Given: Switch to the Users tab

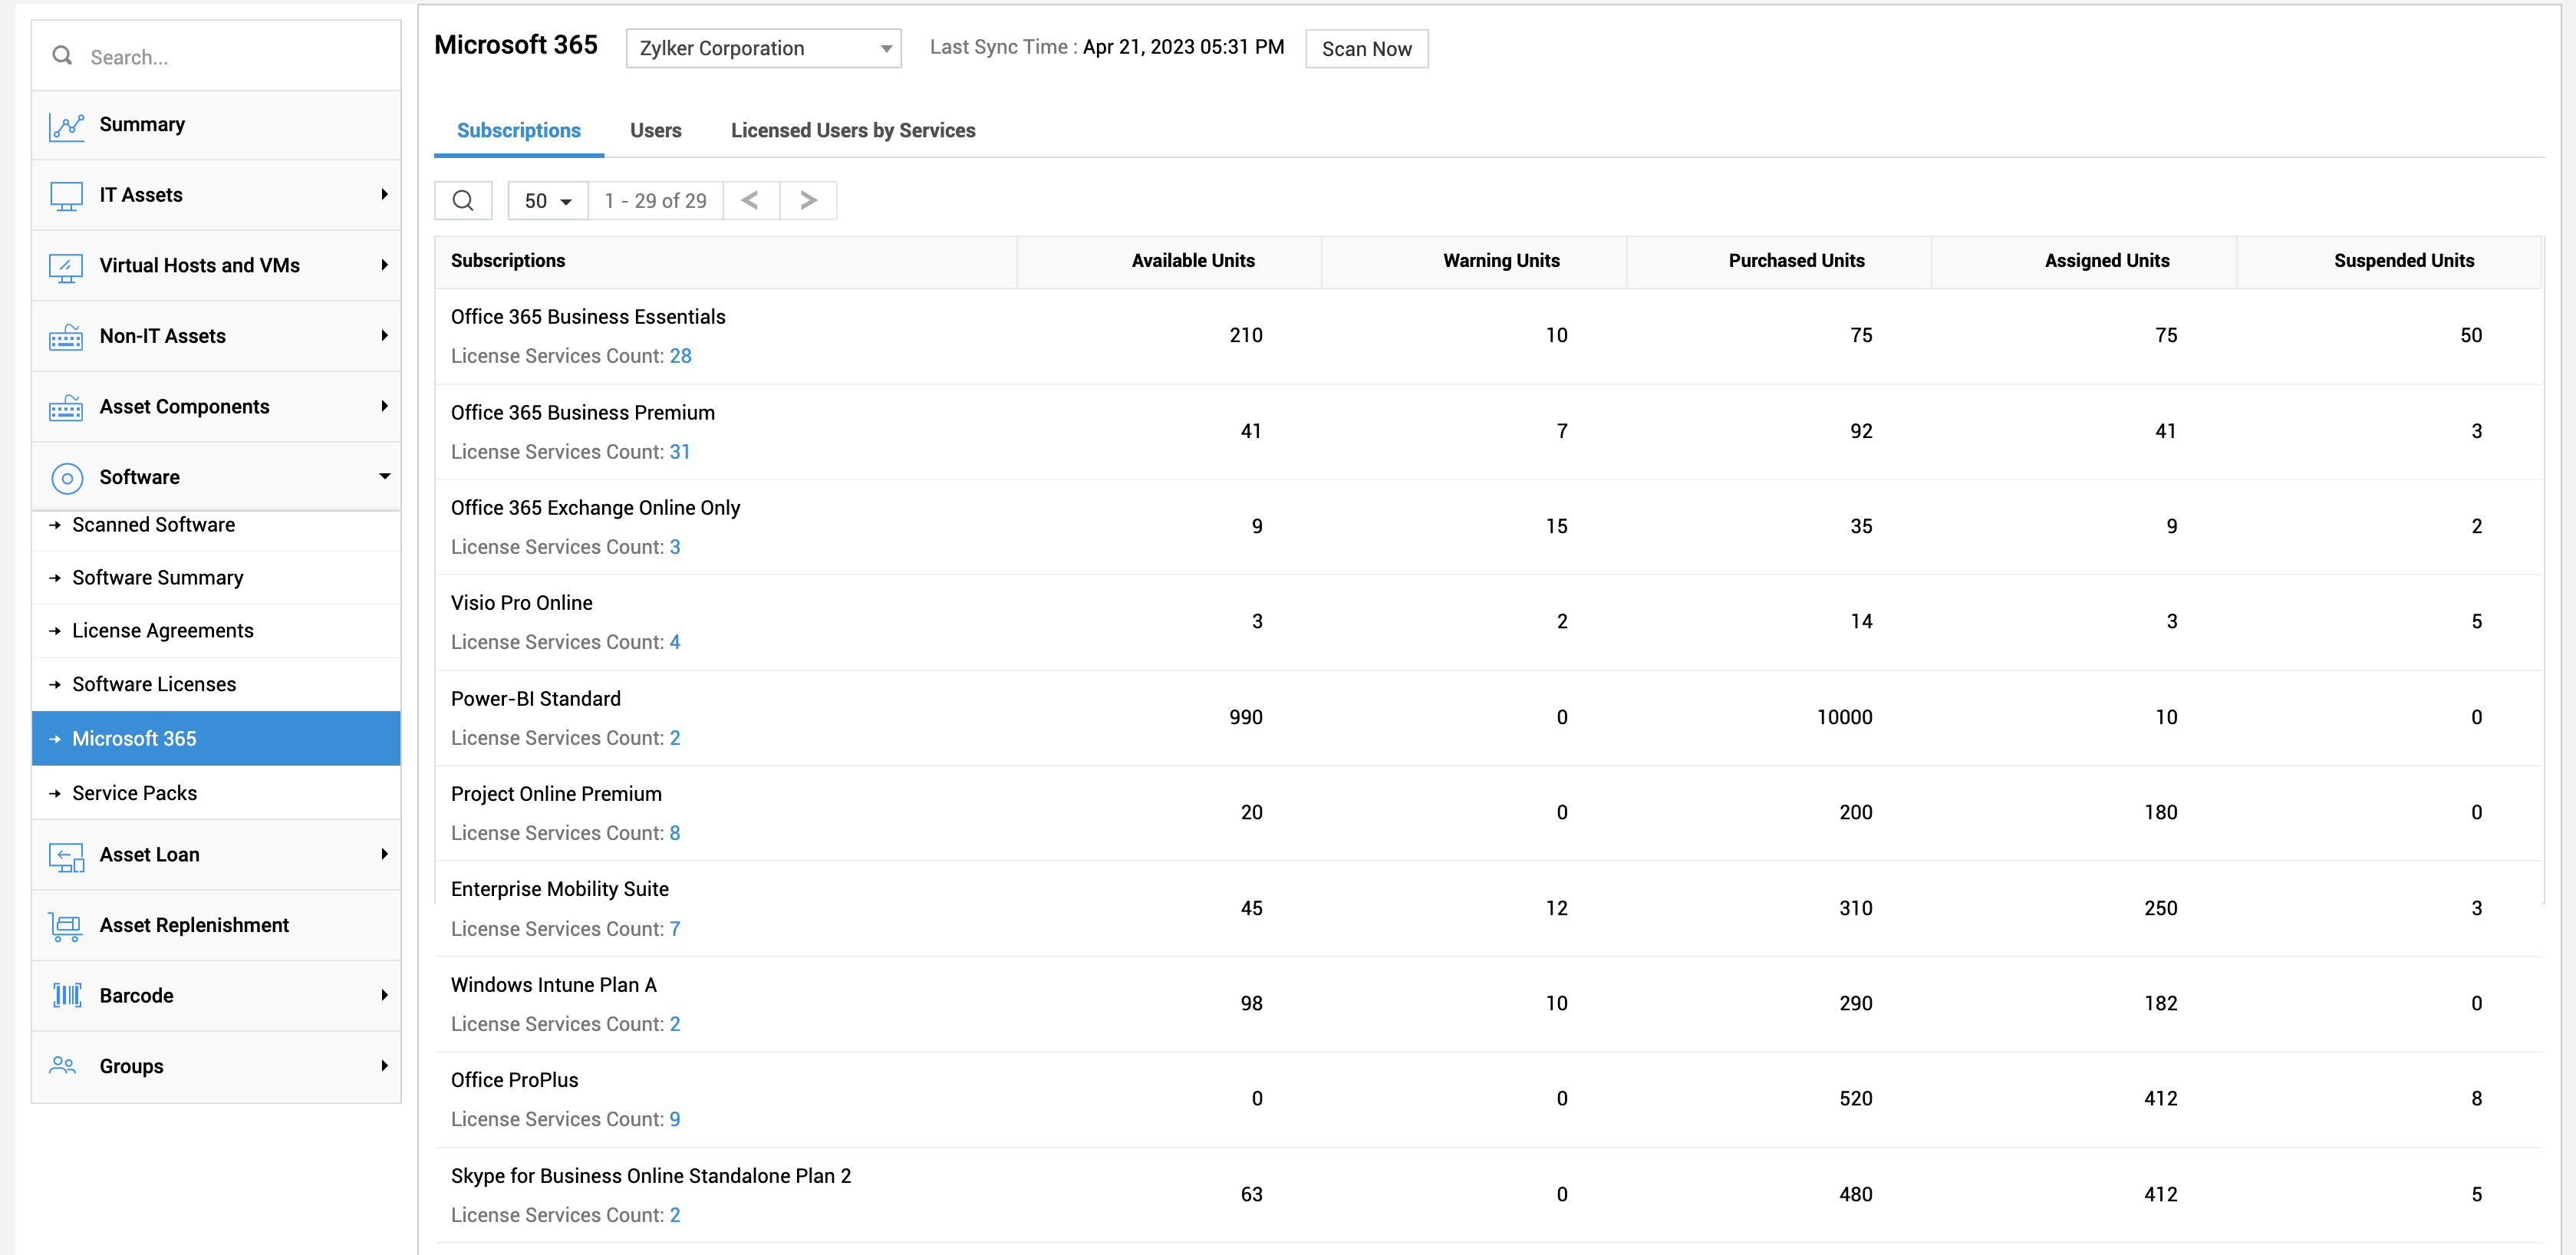Looking at the screenshot, I should coord(655,131).
